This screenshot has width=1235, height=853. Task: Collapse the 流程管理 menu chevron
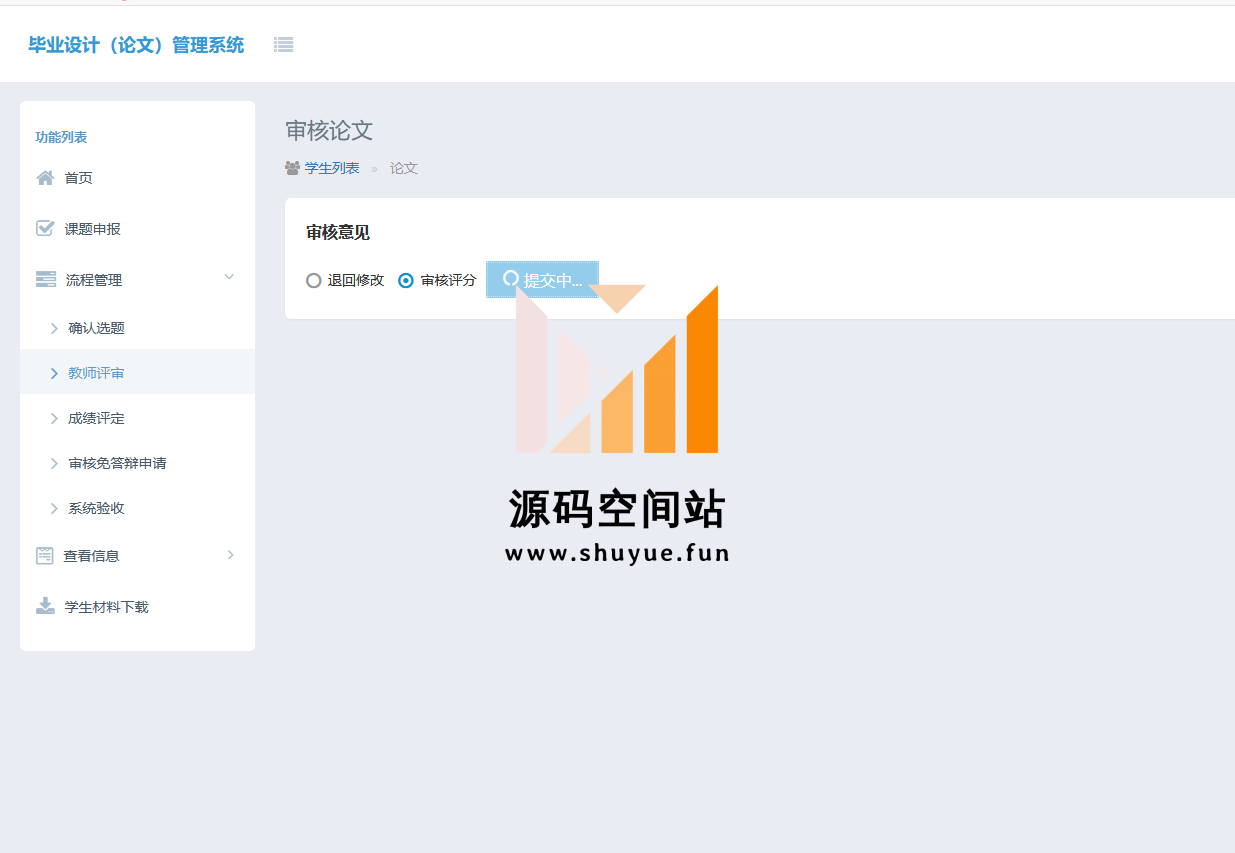(229, 277)
